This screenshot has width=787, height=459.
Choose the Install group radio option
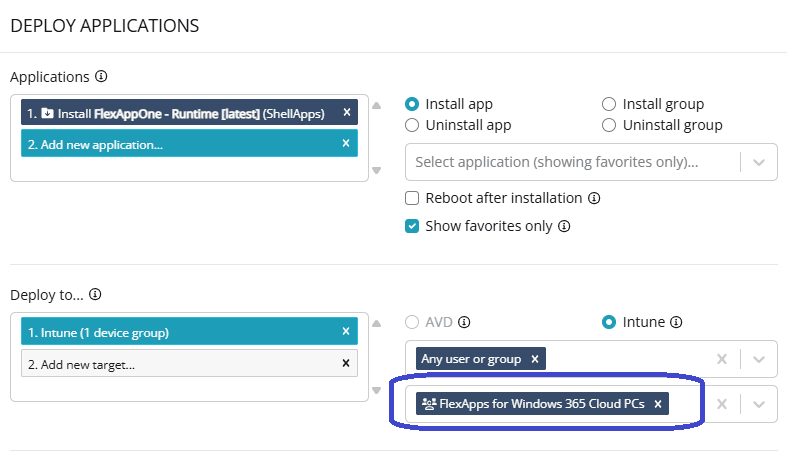click(x=609, y=104)
